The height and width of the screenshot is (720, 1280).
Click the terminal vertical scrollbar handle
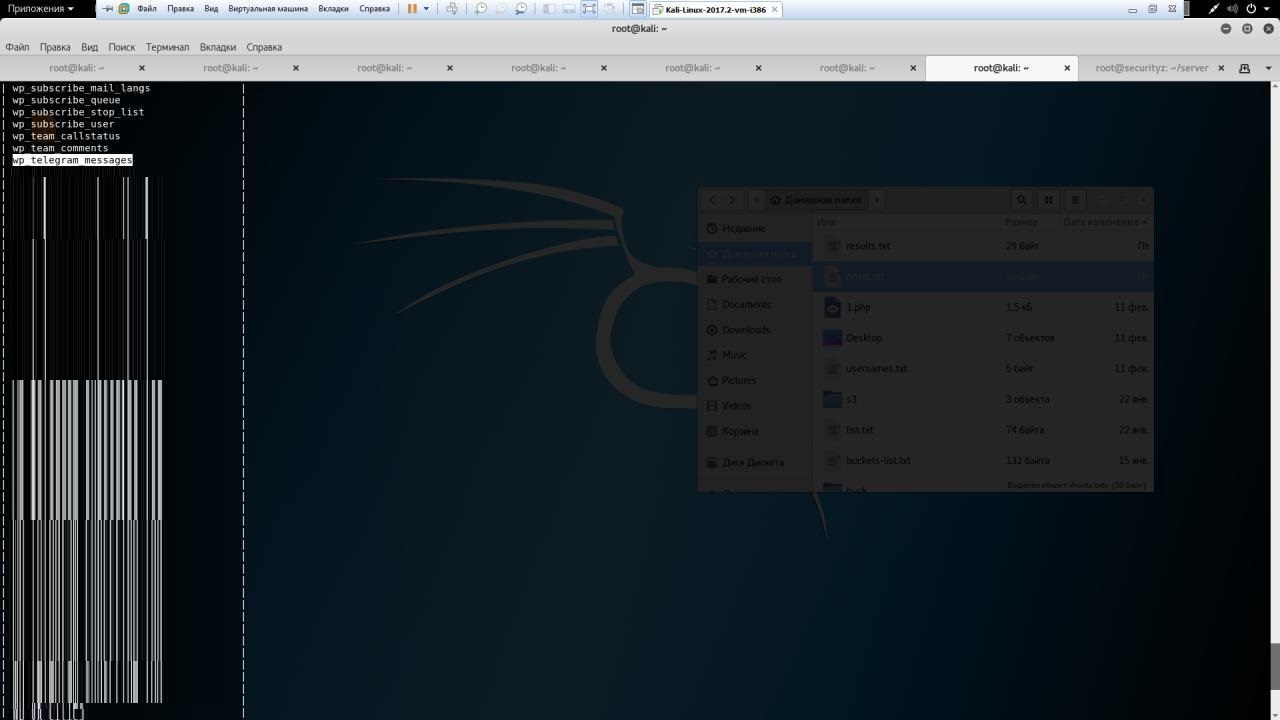click(1275, 668)
